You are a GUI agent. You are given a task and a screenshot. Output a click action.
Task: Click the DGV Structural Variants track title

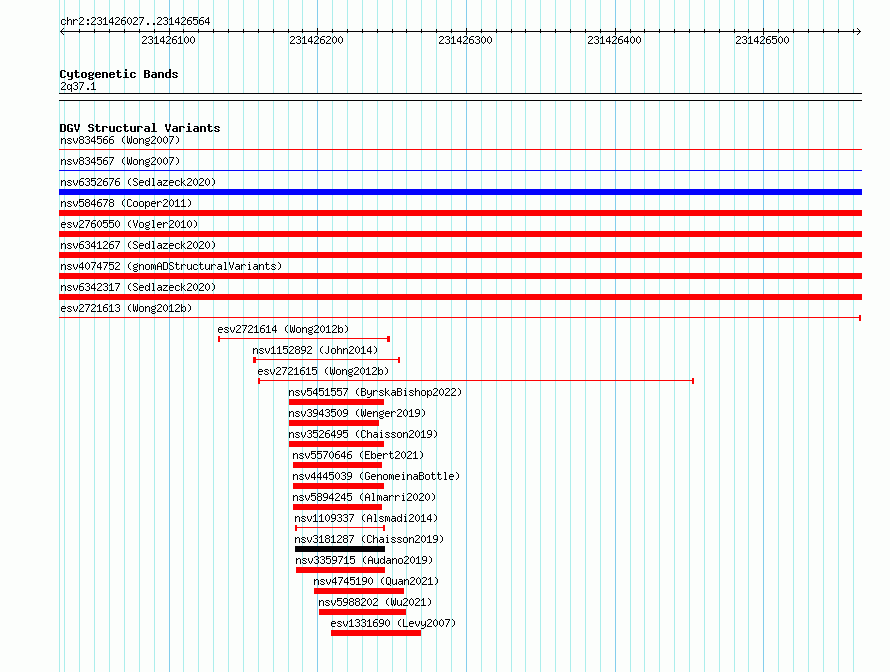[140, 128]
